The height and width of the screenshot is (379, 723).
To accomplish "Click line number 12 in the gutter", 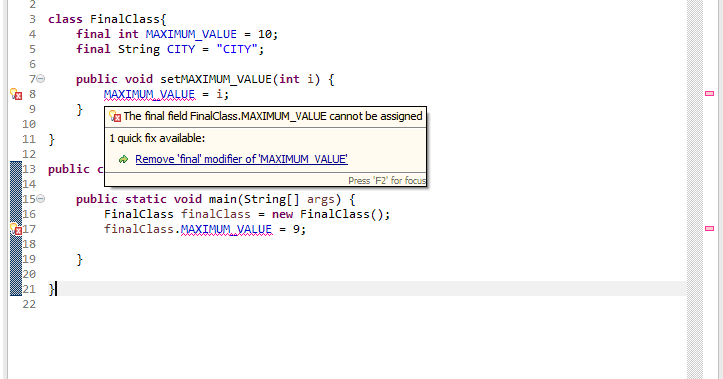I will pyautogui.click(x=29, y=154).
